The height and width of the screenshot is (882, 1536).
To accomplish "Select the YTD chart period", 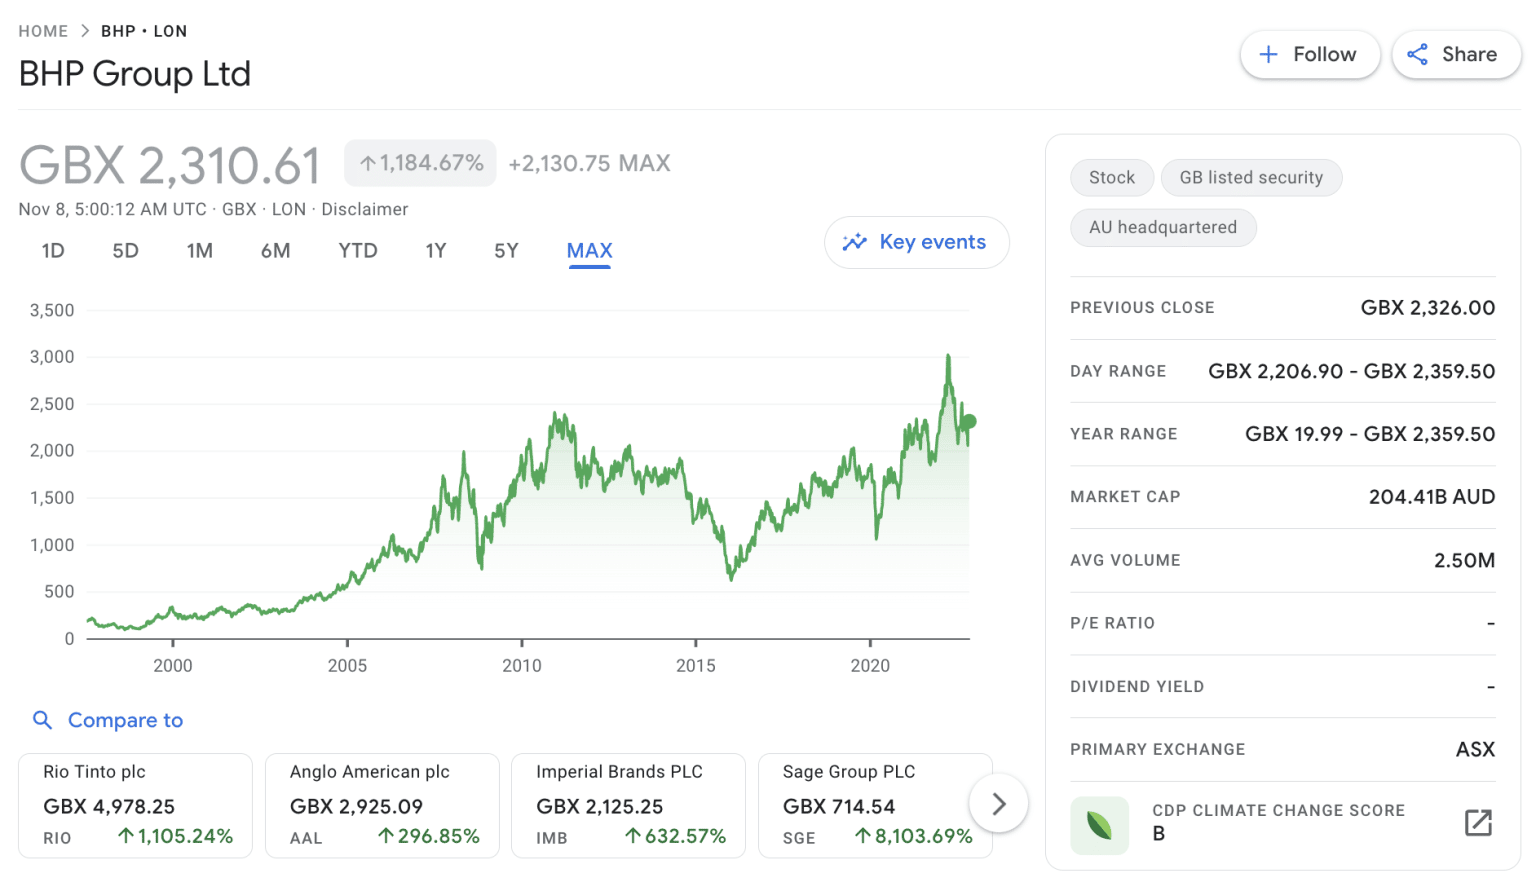I will 357,251.
